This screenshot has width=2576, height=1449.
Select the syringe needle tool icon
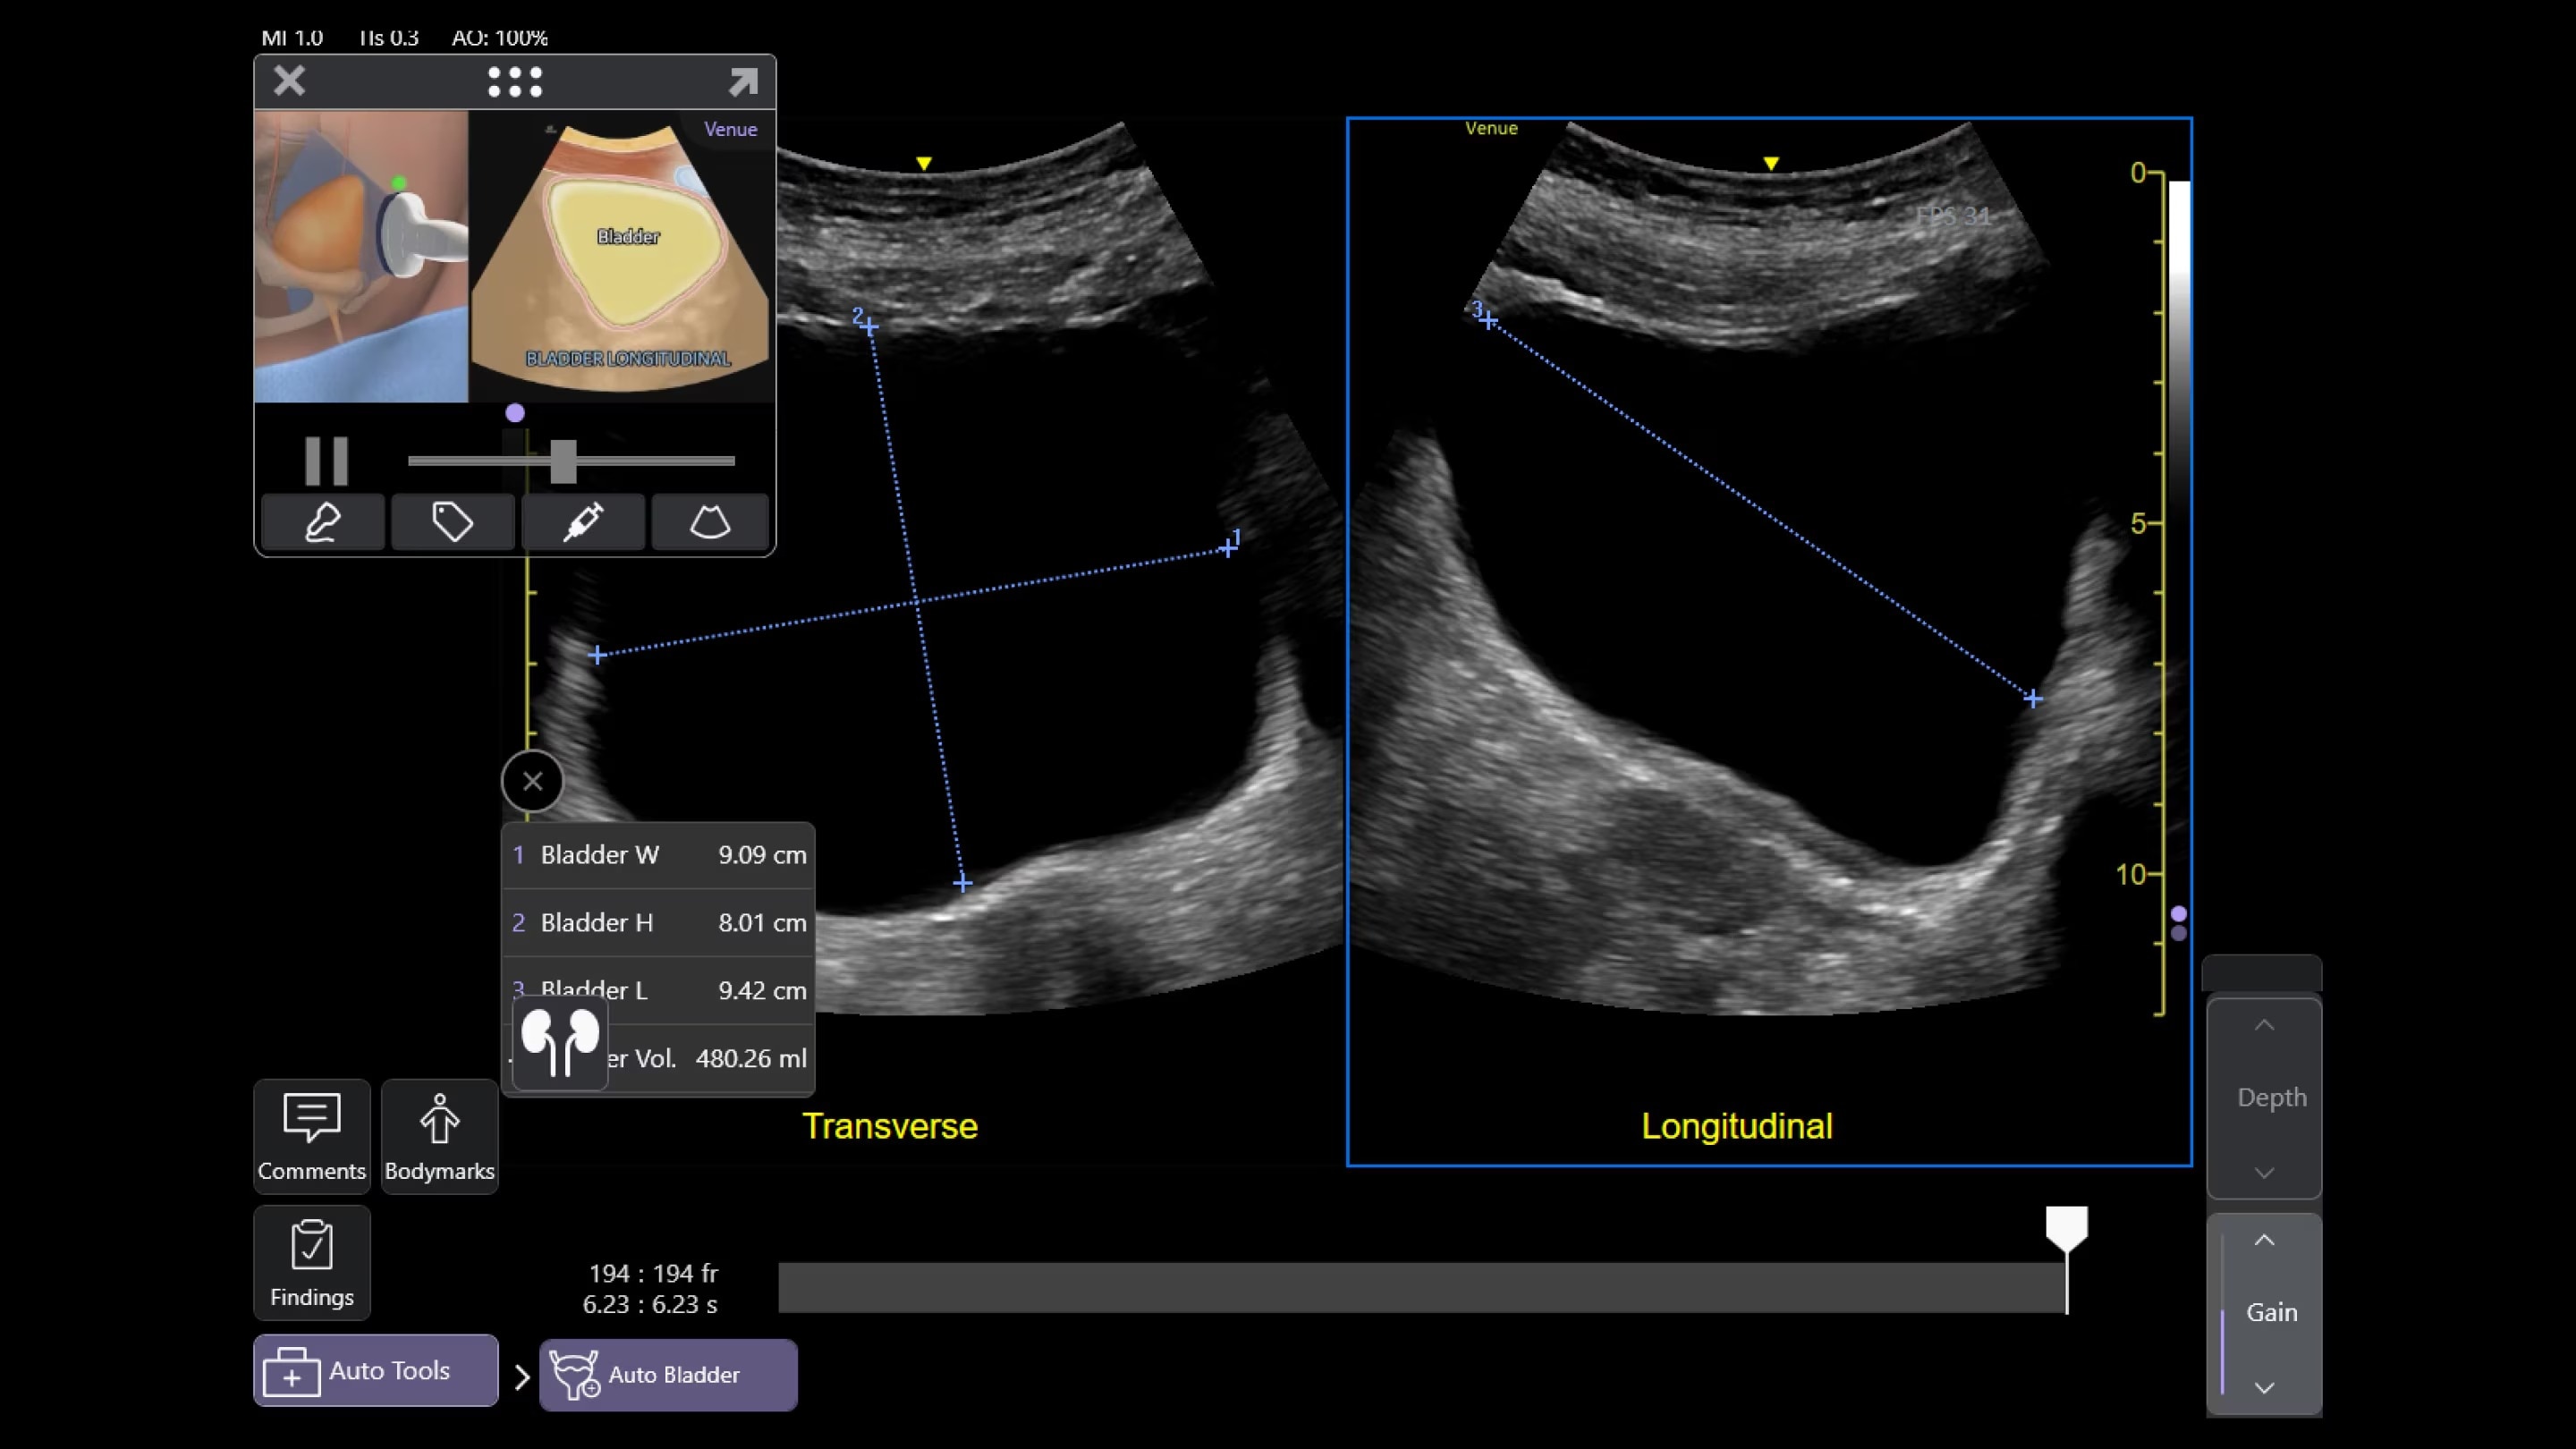(x=583, y=522)
